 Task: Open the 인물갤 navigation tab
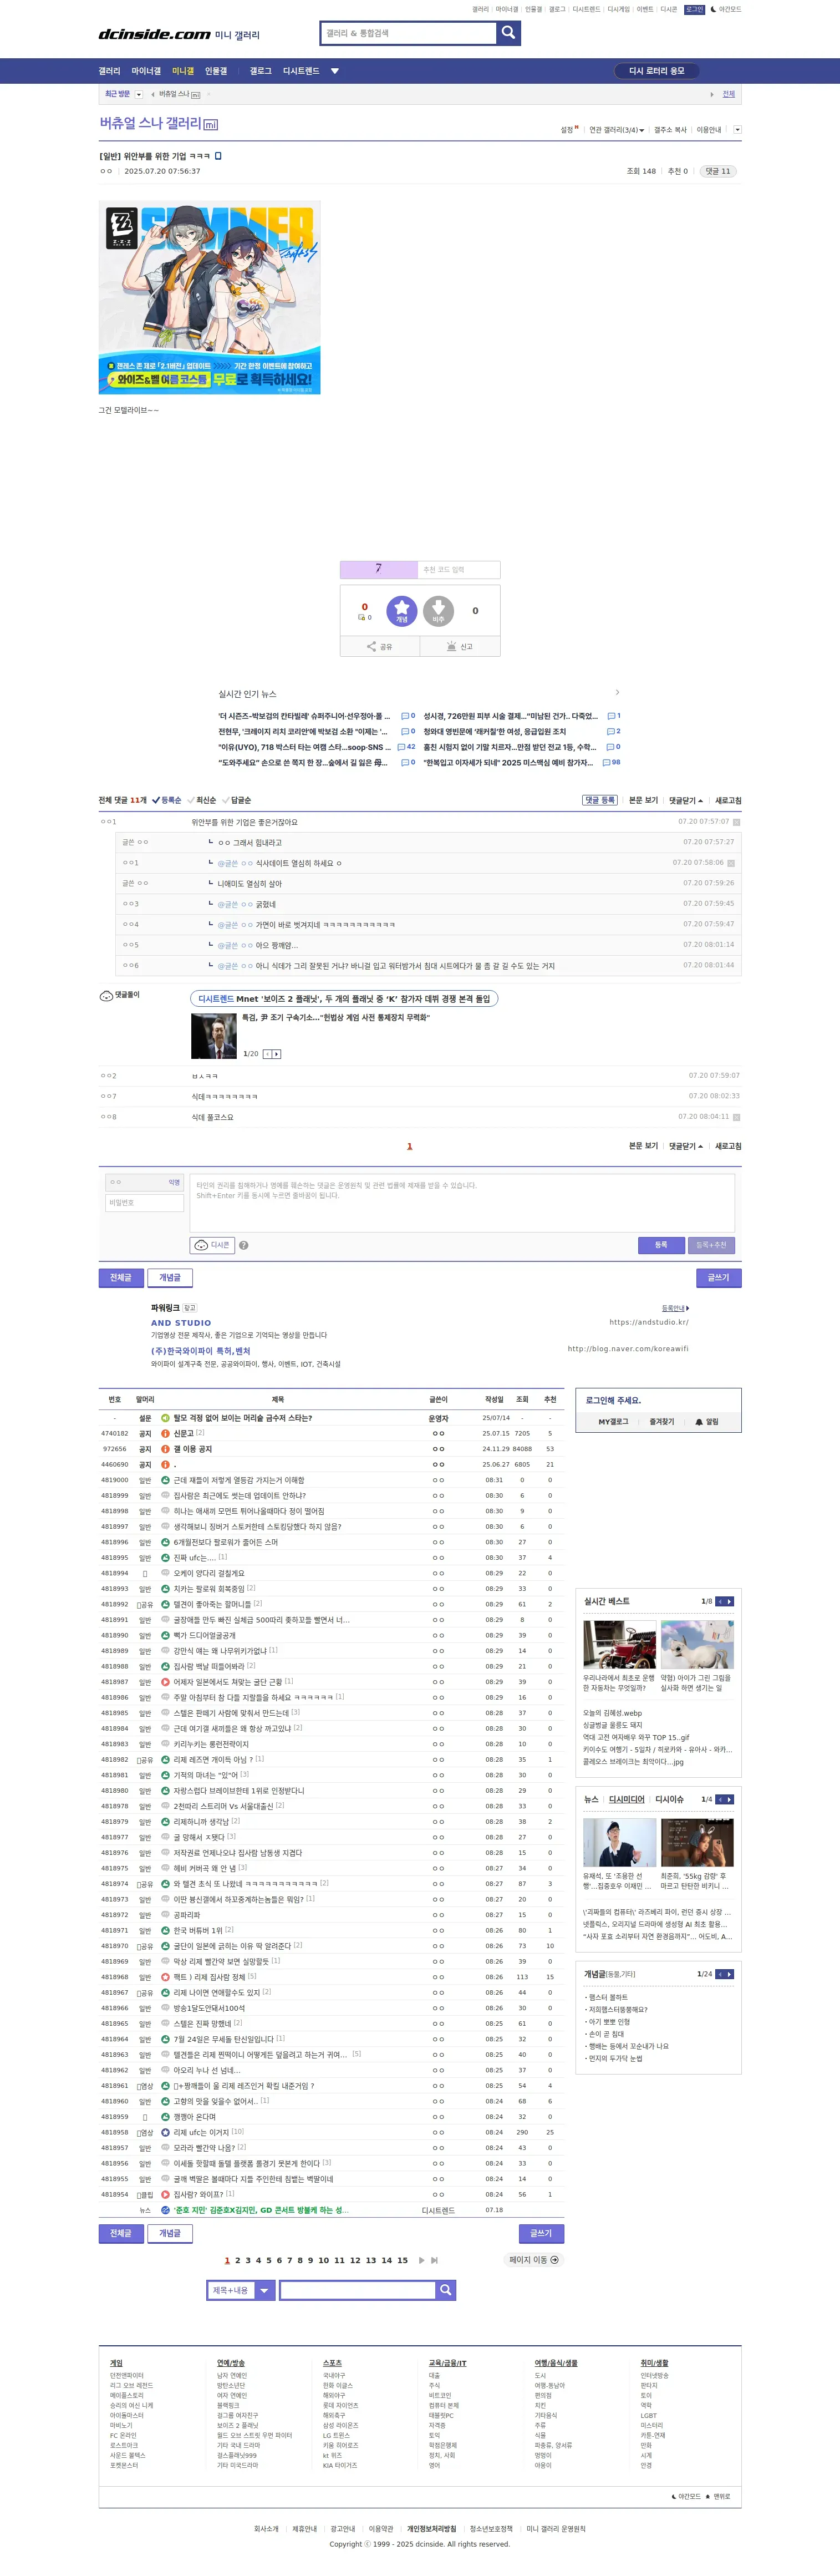click(x=216, y=71)
